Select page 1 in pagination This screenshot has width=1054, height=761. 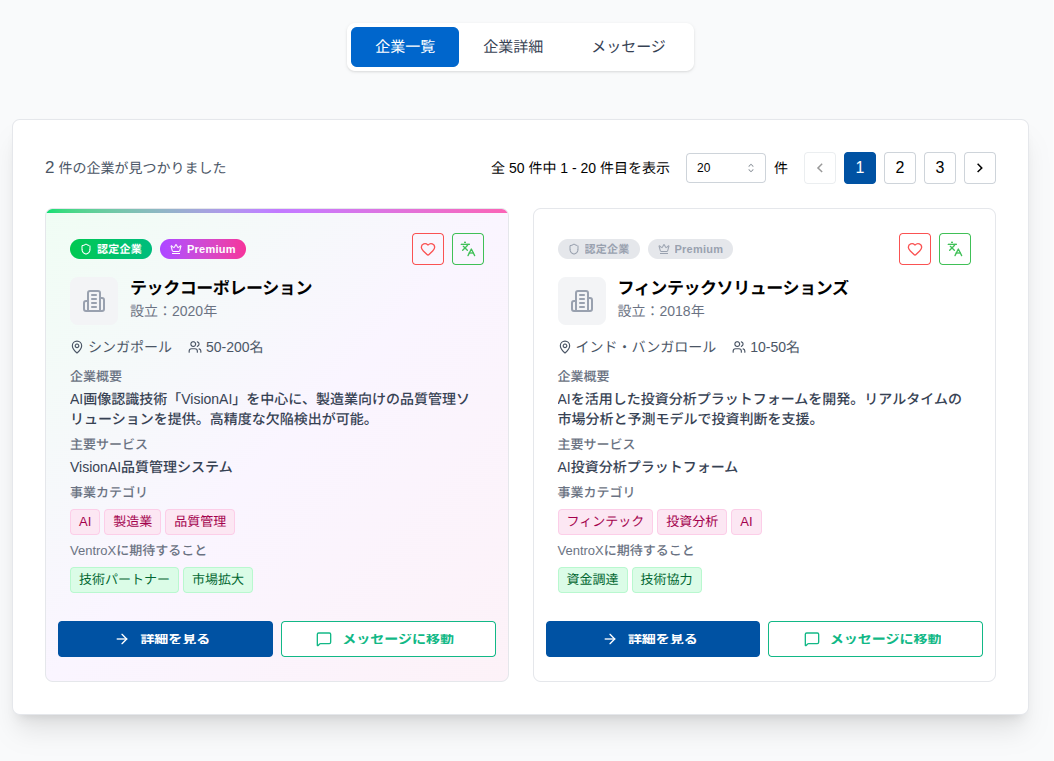pyautogui.click(x=860, y=168)
